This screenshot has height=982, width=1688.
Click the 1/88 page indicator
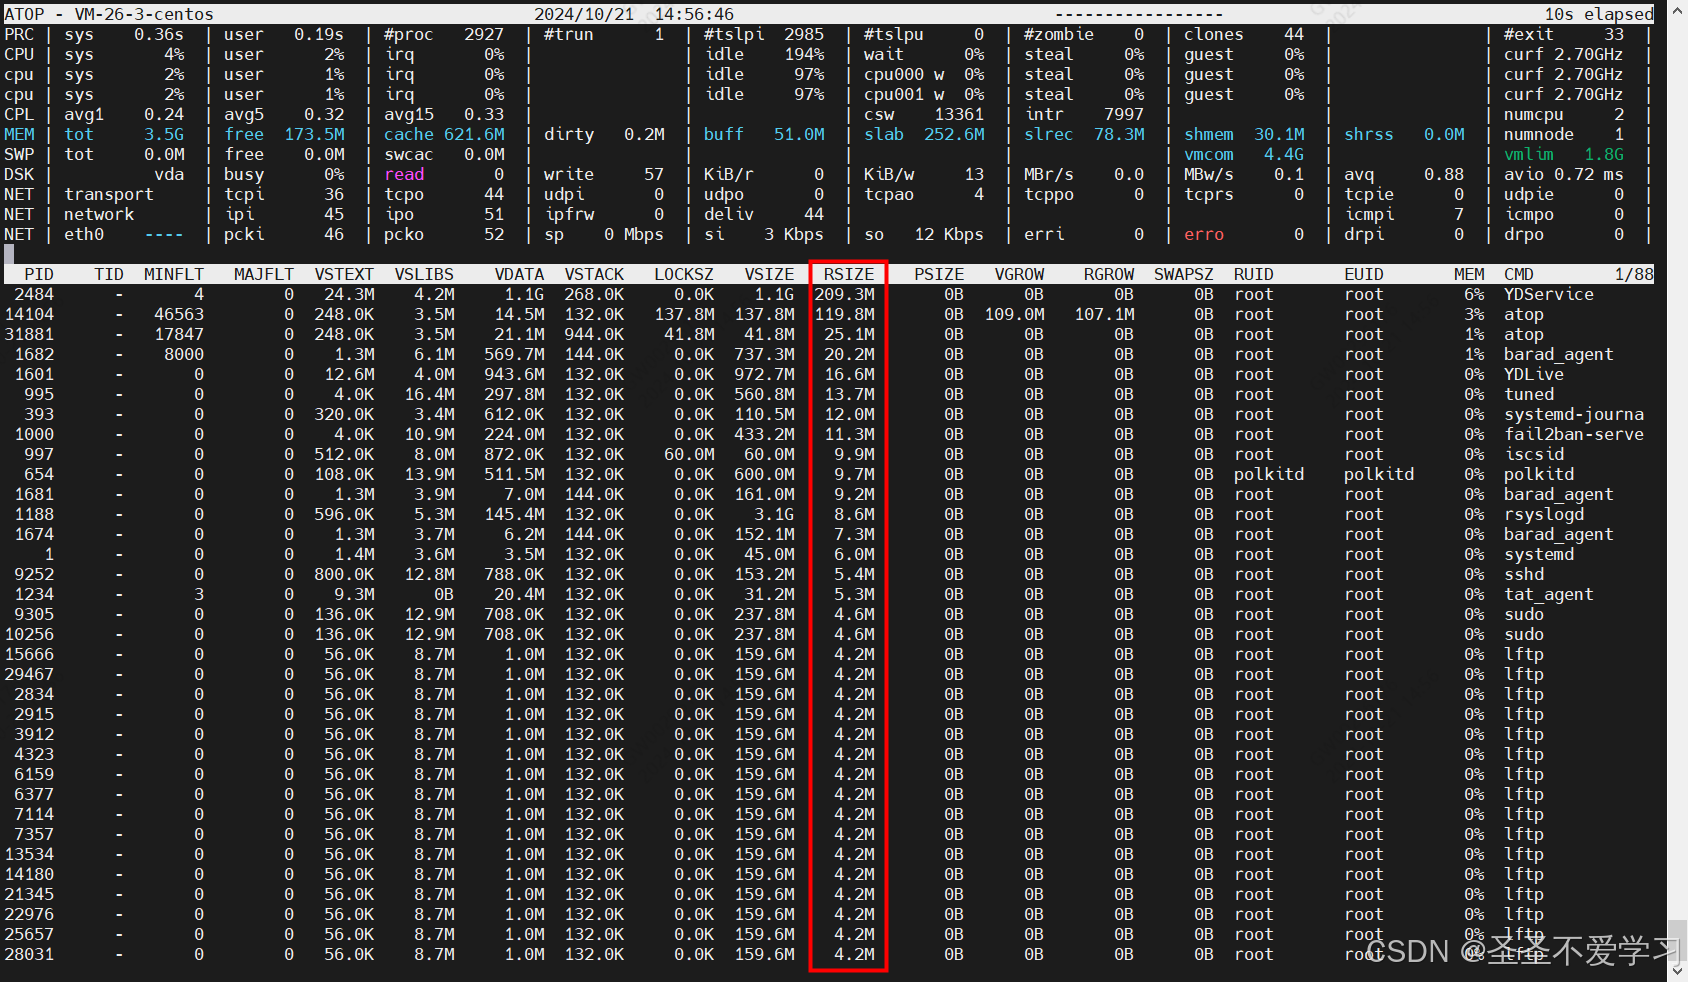pyautogui.click(x=1634, y=274)
